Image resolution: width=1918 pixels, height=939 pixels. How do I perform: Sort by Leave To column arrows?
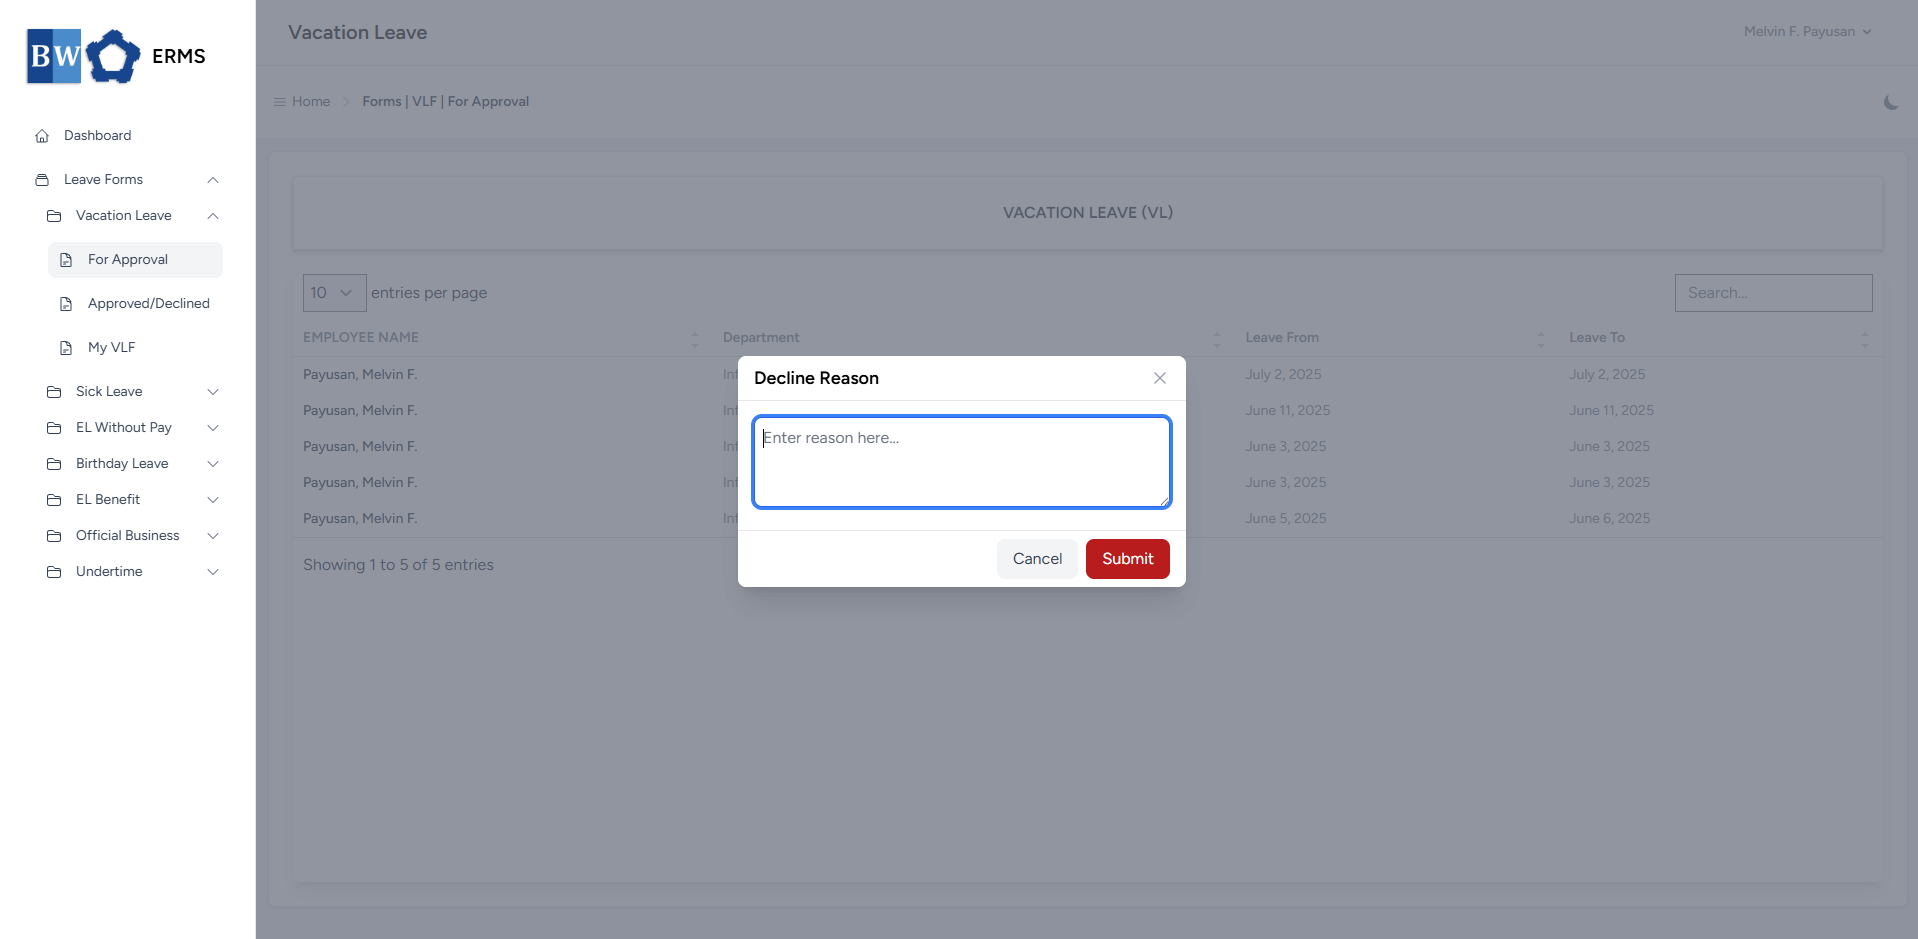click(1864, 339)
